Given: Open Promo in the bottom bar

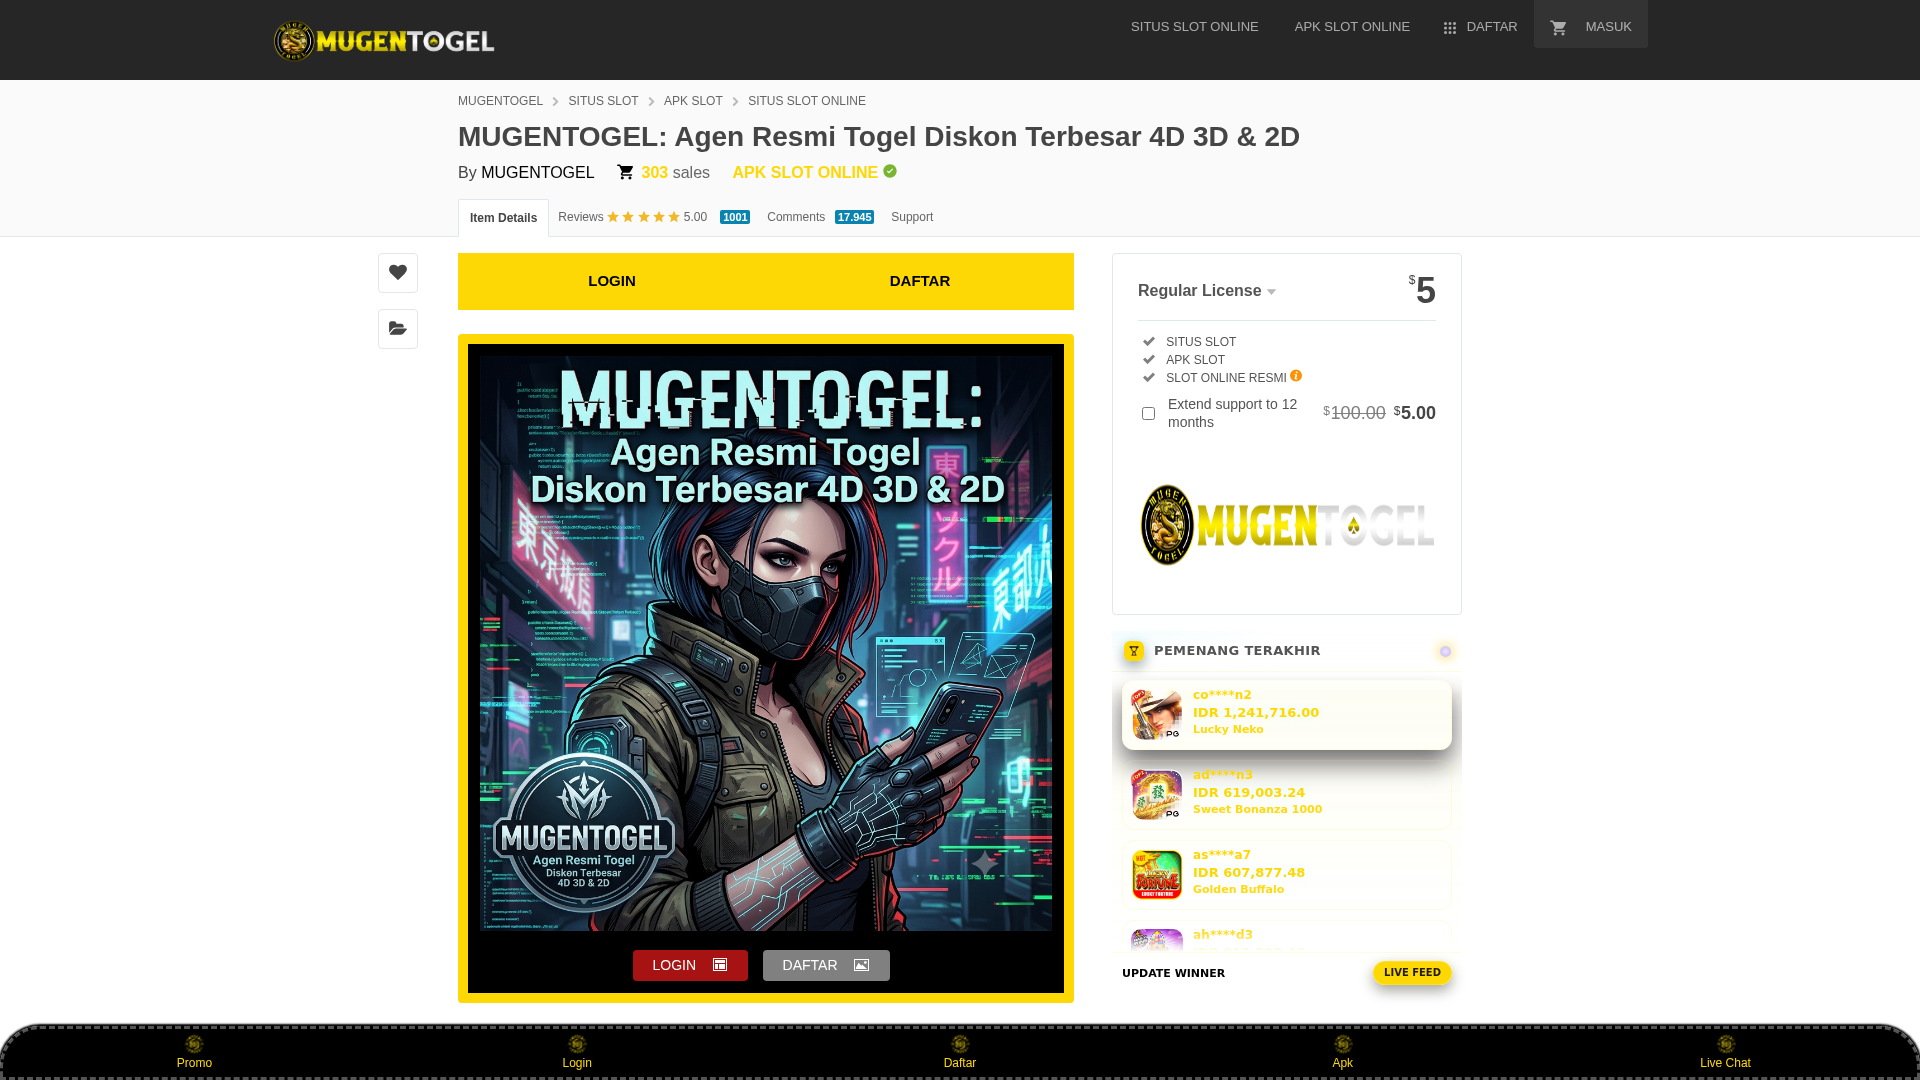Looking at the screenshot, I should coord(194,1053).
